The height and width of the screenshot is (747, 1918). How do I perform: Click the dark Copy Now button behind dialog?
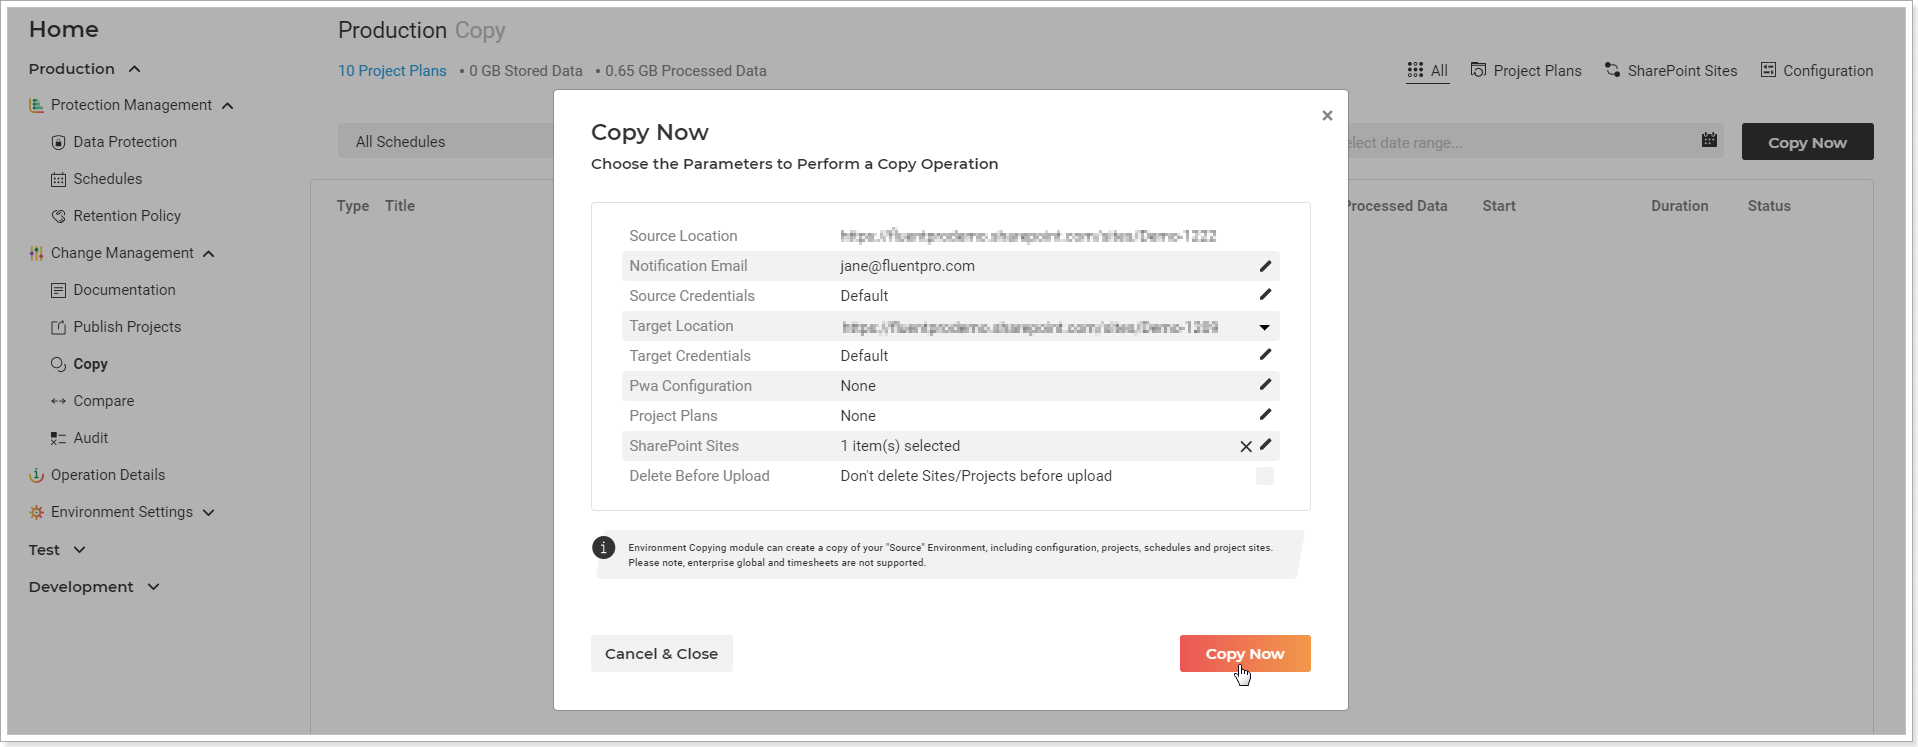click(1807, 142)
